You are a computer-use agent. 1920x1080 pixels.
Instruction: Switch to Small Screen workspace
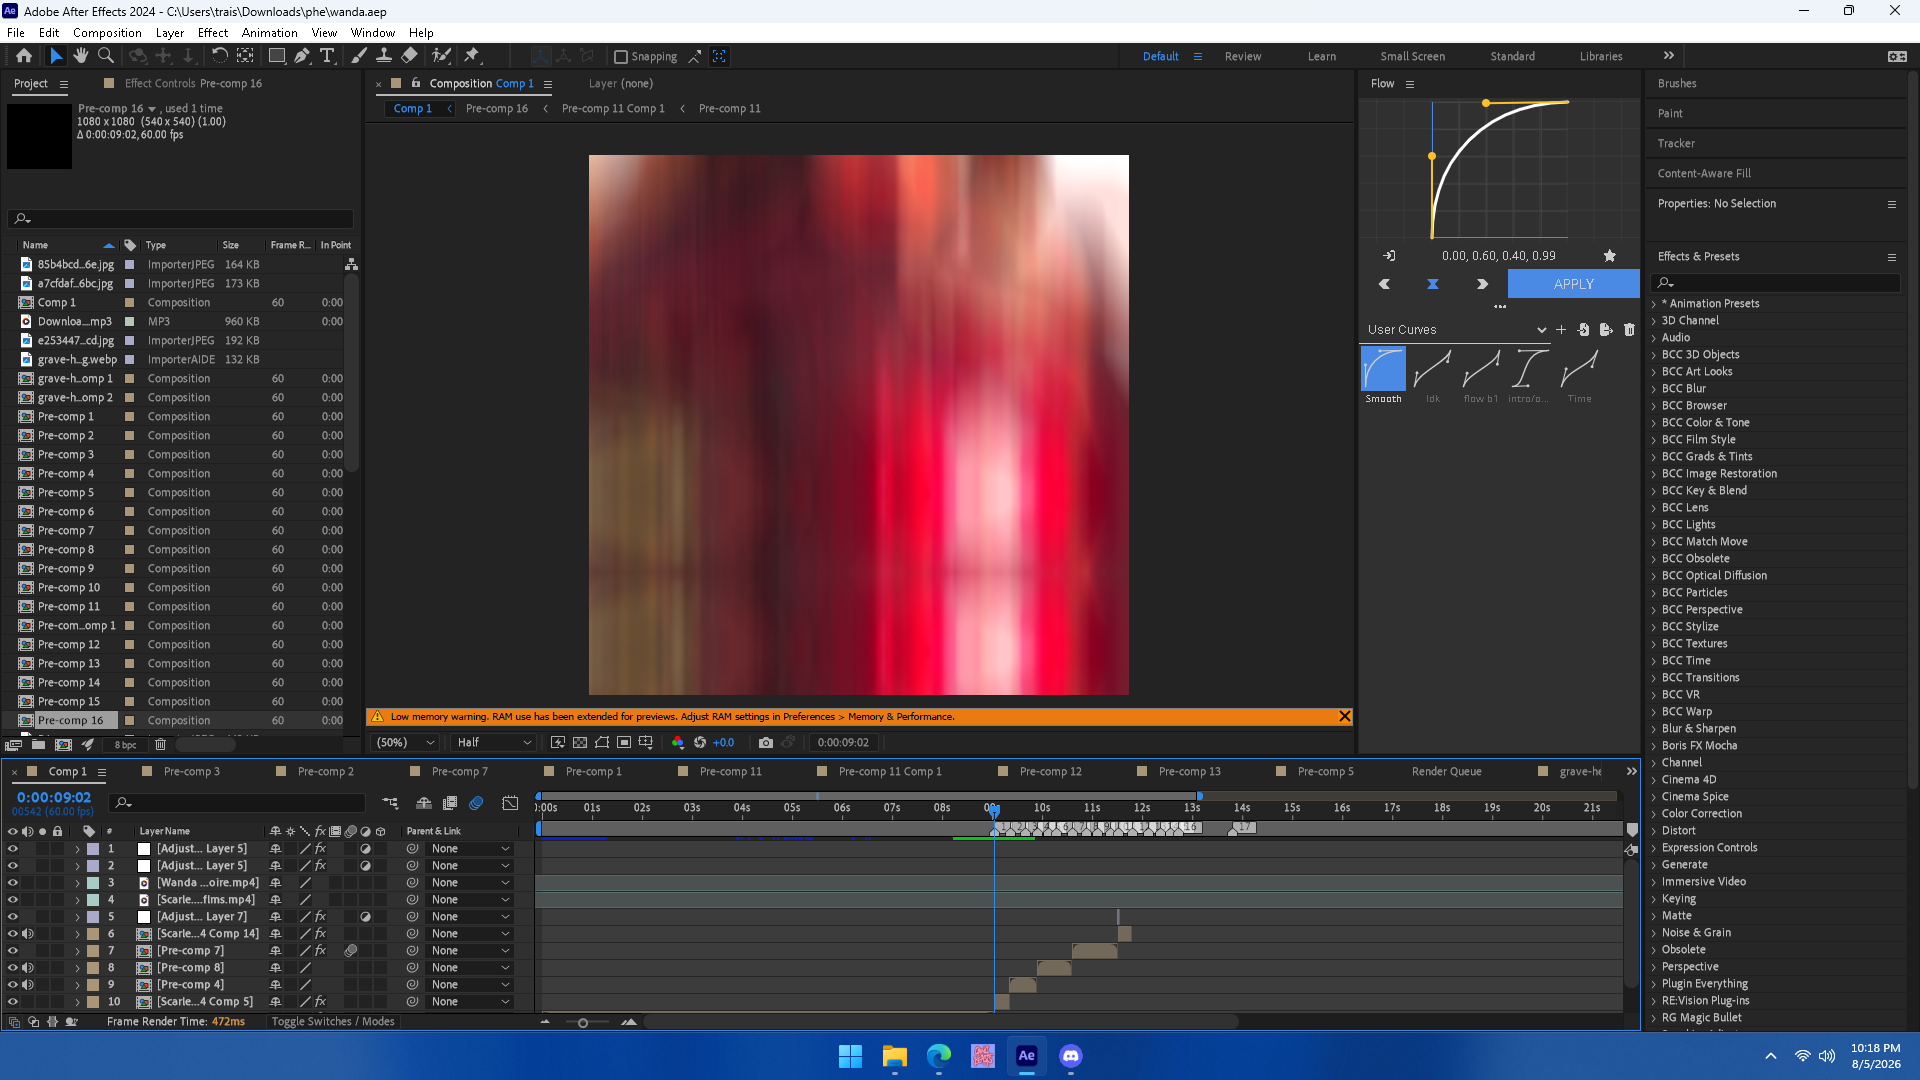[1412, 56]
